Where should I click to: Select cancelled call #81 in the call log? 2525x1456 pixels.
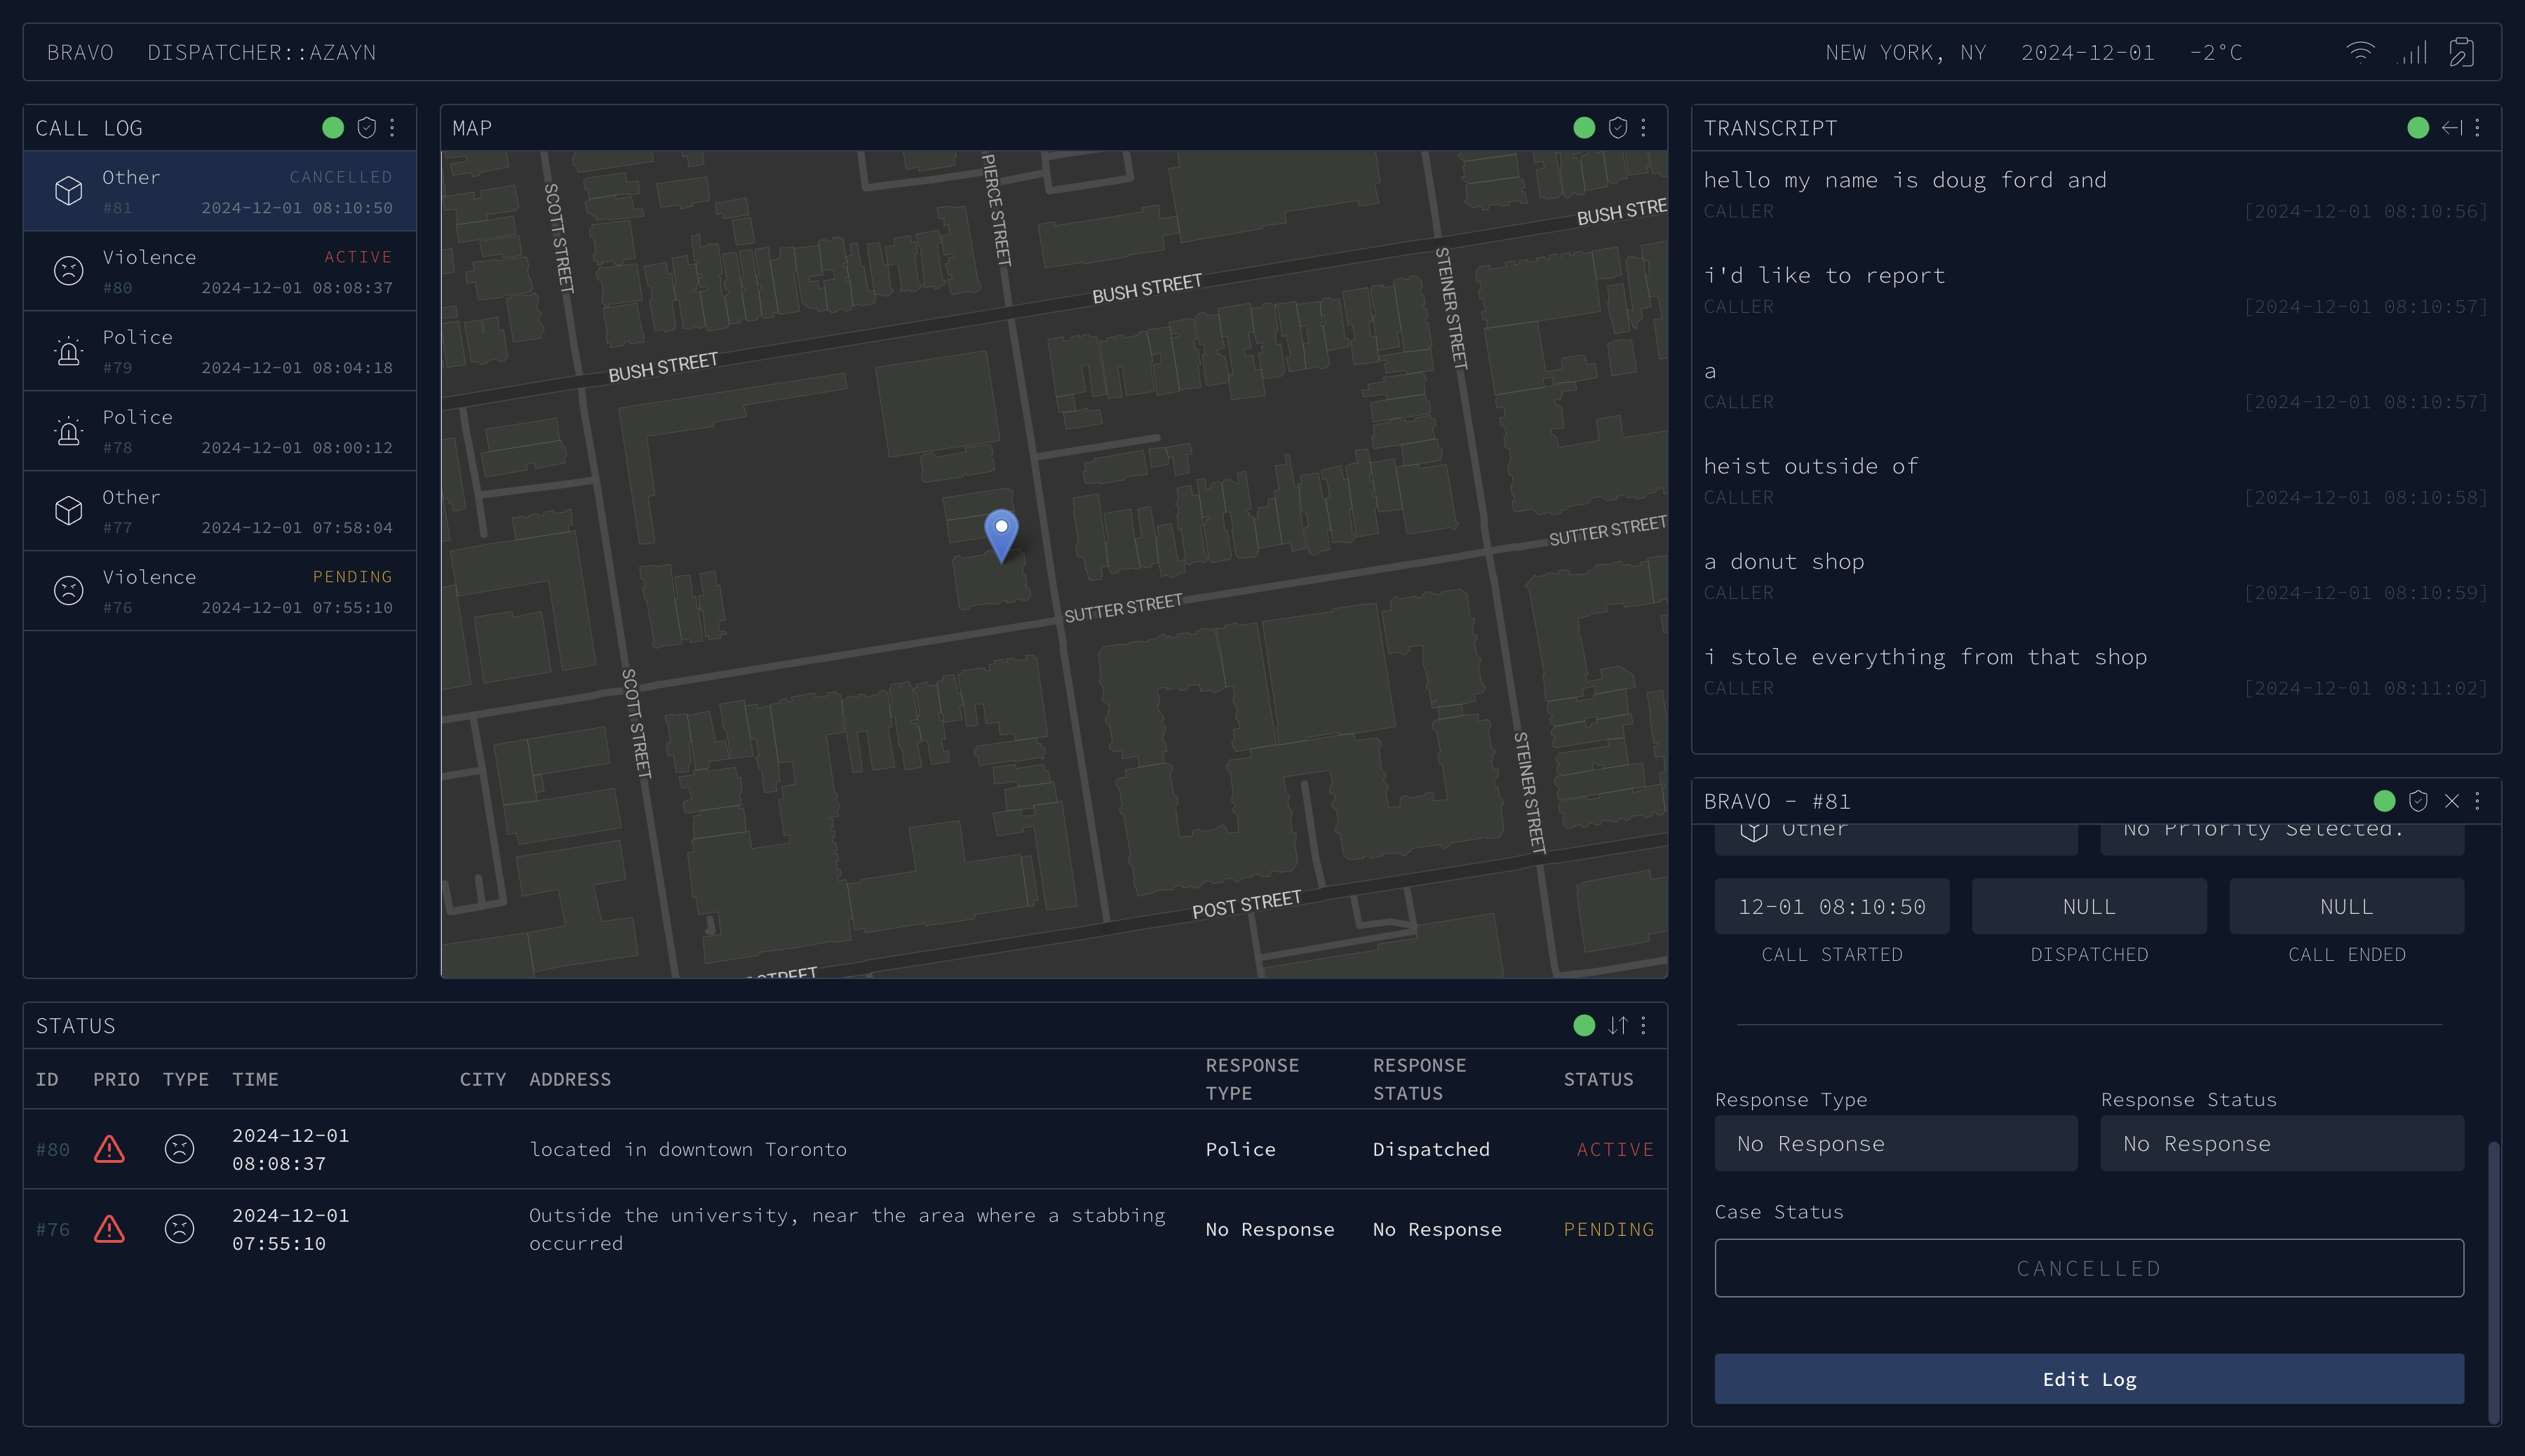pos(220,191)
